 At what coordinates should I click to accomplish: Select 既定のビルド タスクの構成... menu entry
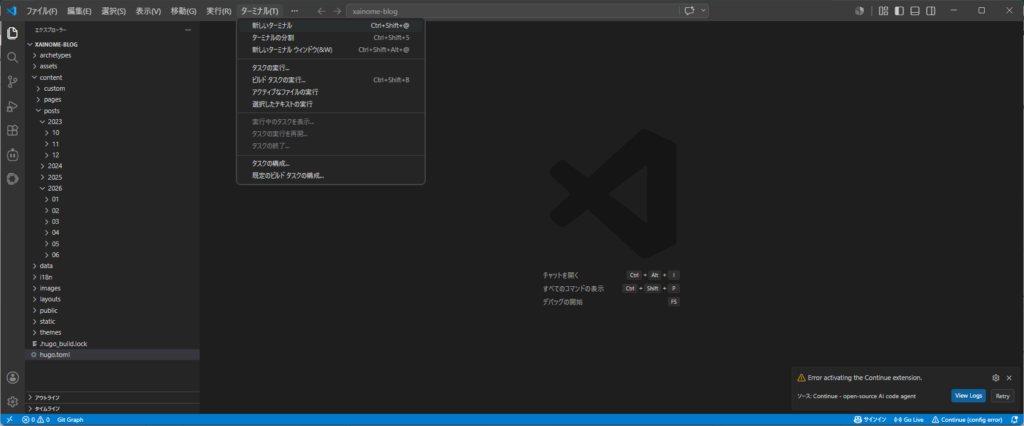coord(330,175)
